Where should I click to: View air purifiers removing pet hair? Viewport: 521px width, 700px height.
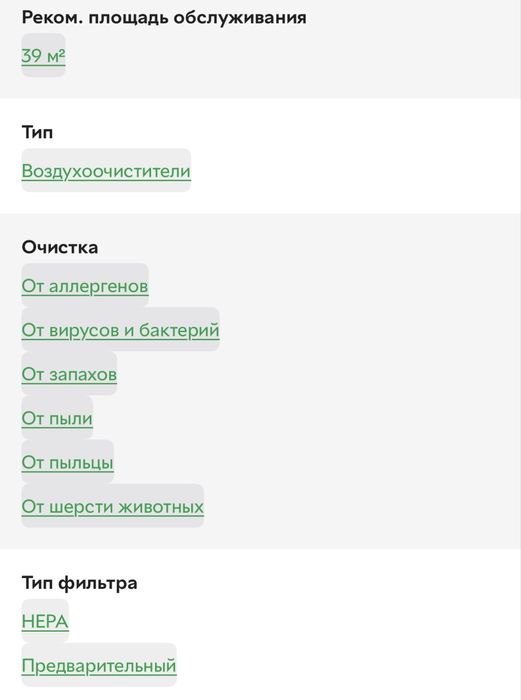[113, 506]
